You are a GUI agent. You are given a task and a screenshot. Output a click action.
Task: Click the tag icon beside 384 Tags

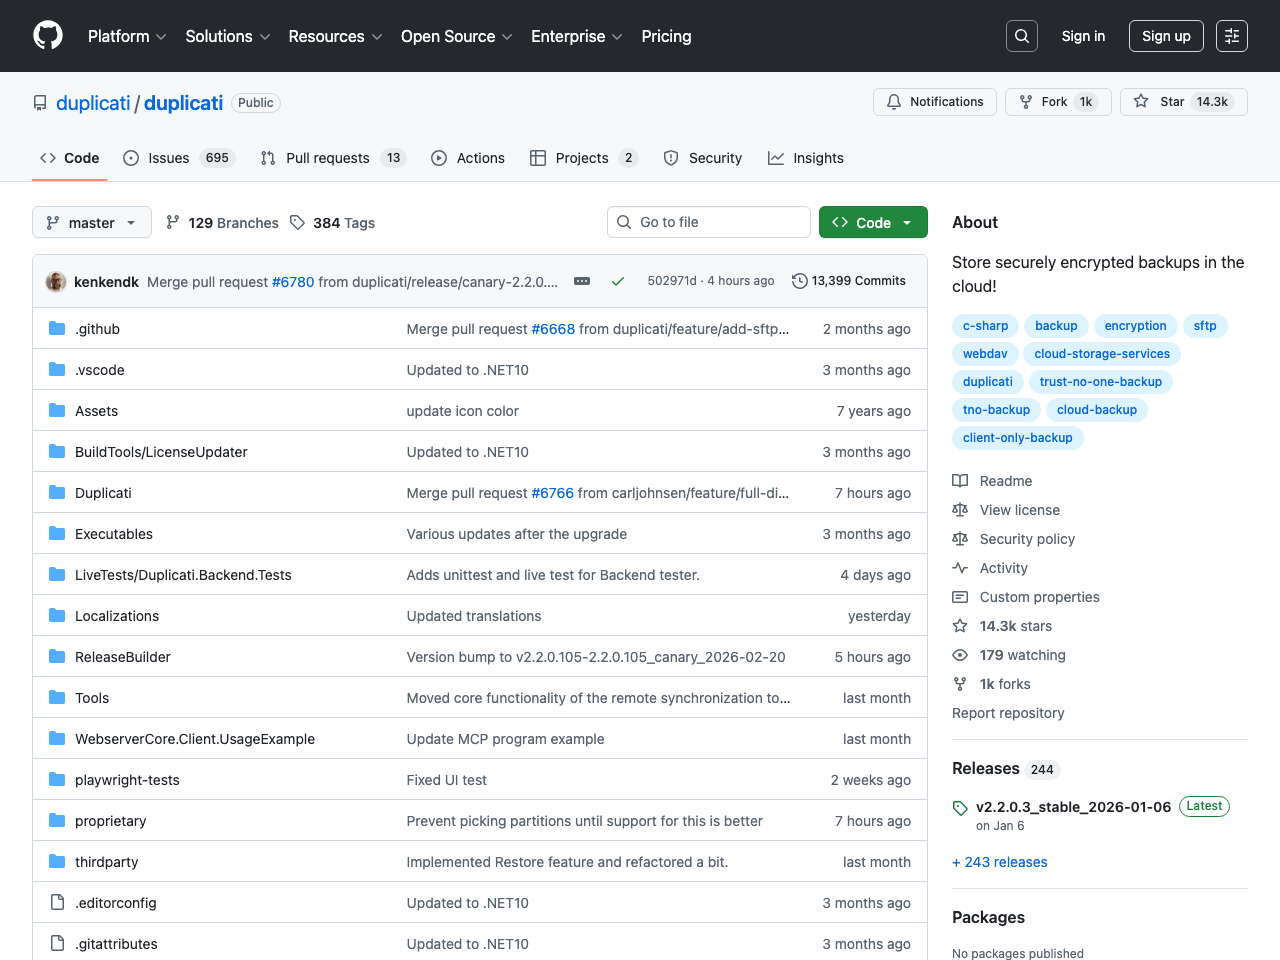(x=297, y=222)
